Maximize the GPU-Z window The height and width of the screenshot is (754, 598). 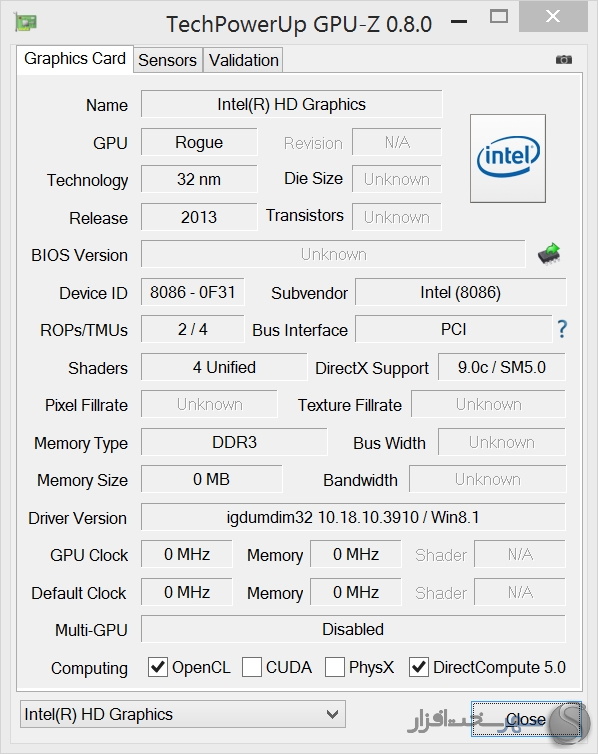tap(498, 17)
